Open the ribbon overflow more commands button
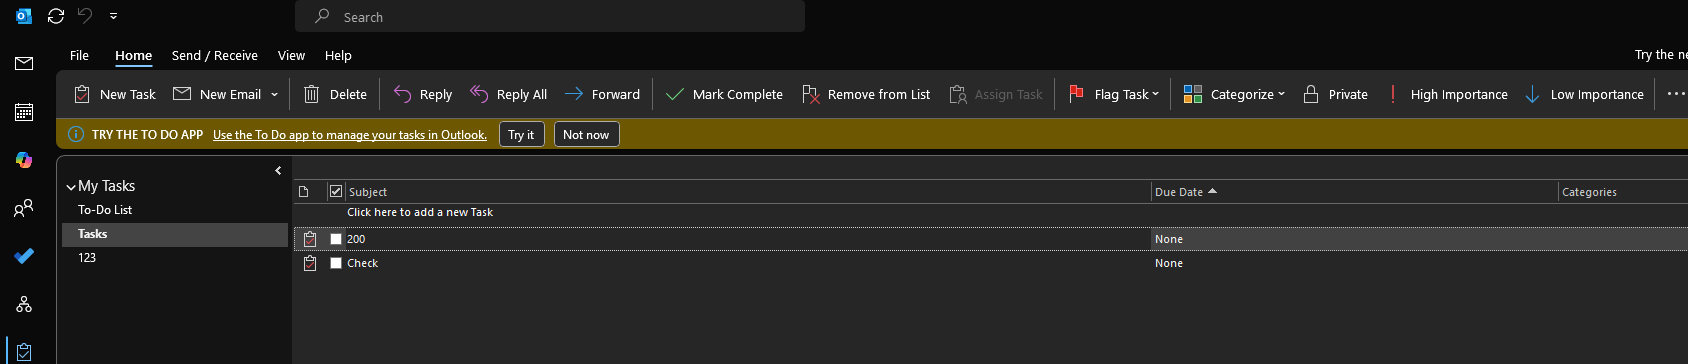1688x364 pixels. click(x=1676, y=94)
